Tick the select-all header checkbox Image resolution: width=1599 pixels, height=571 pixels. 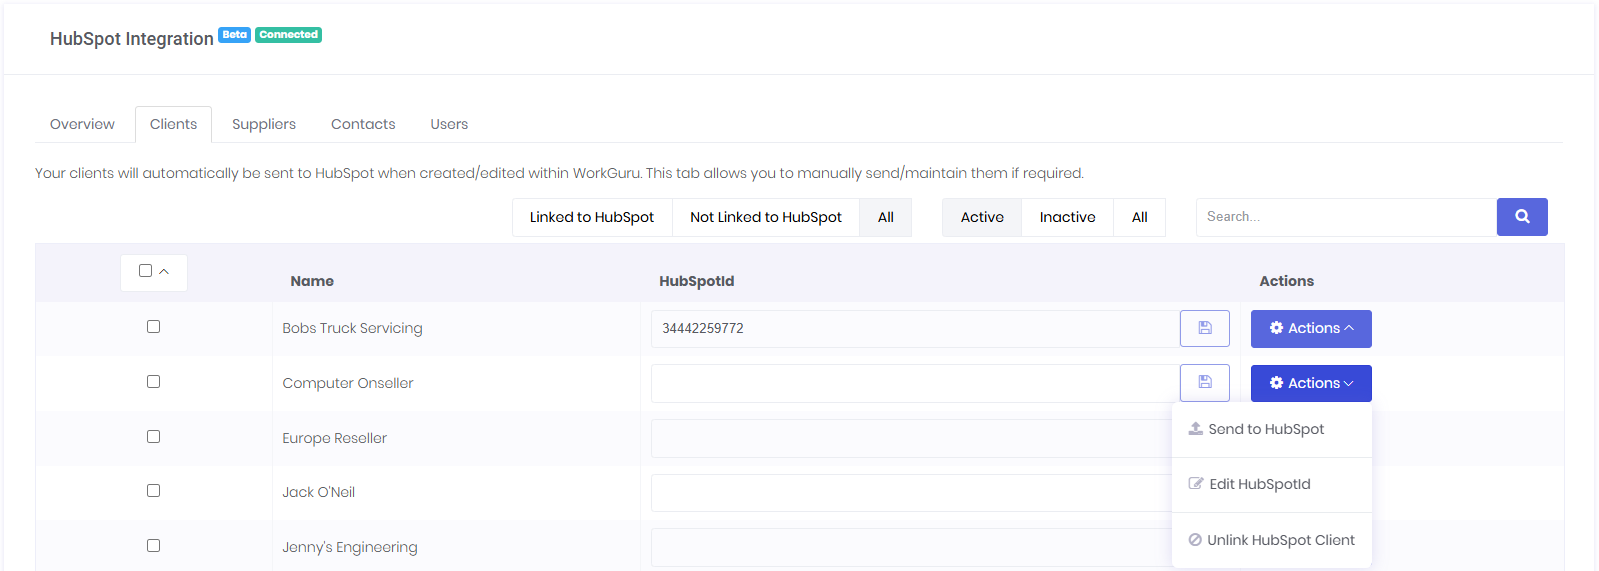[145, 271]
